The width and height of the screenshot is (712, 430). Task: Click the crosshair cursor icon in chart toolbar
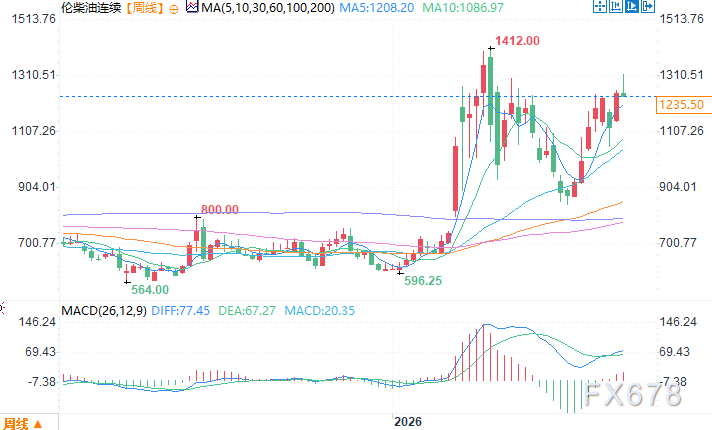click(599, 6)
